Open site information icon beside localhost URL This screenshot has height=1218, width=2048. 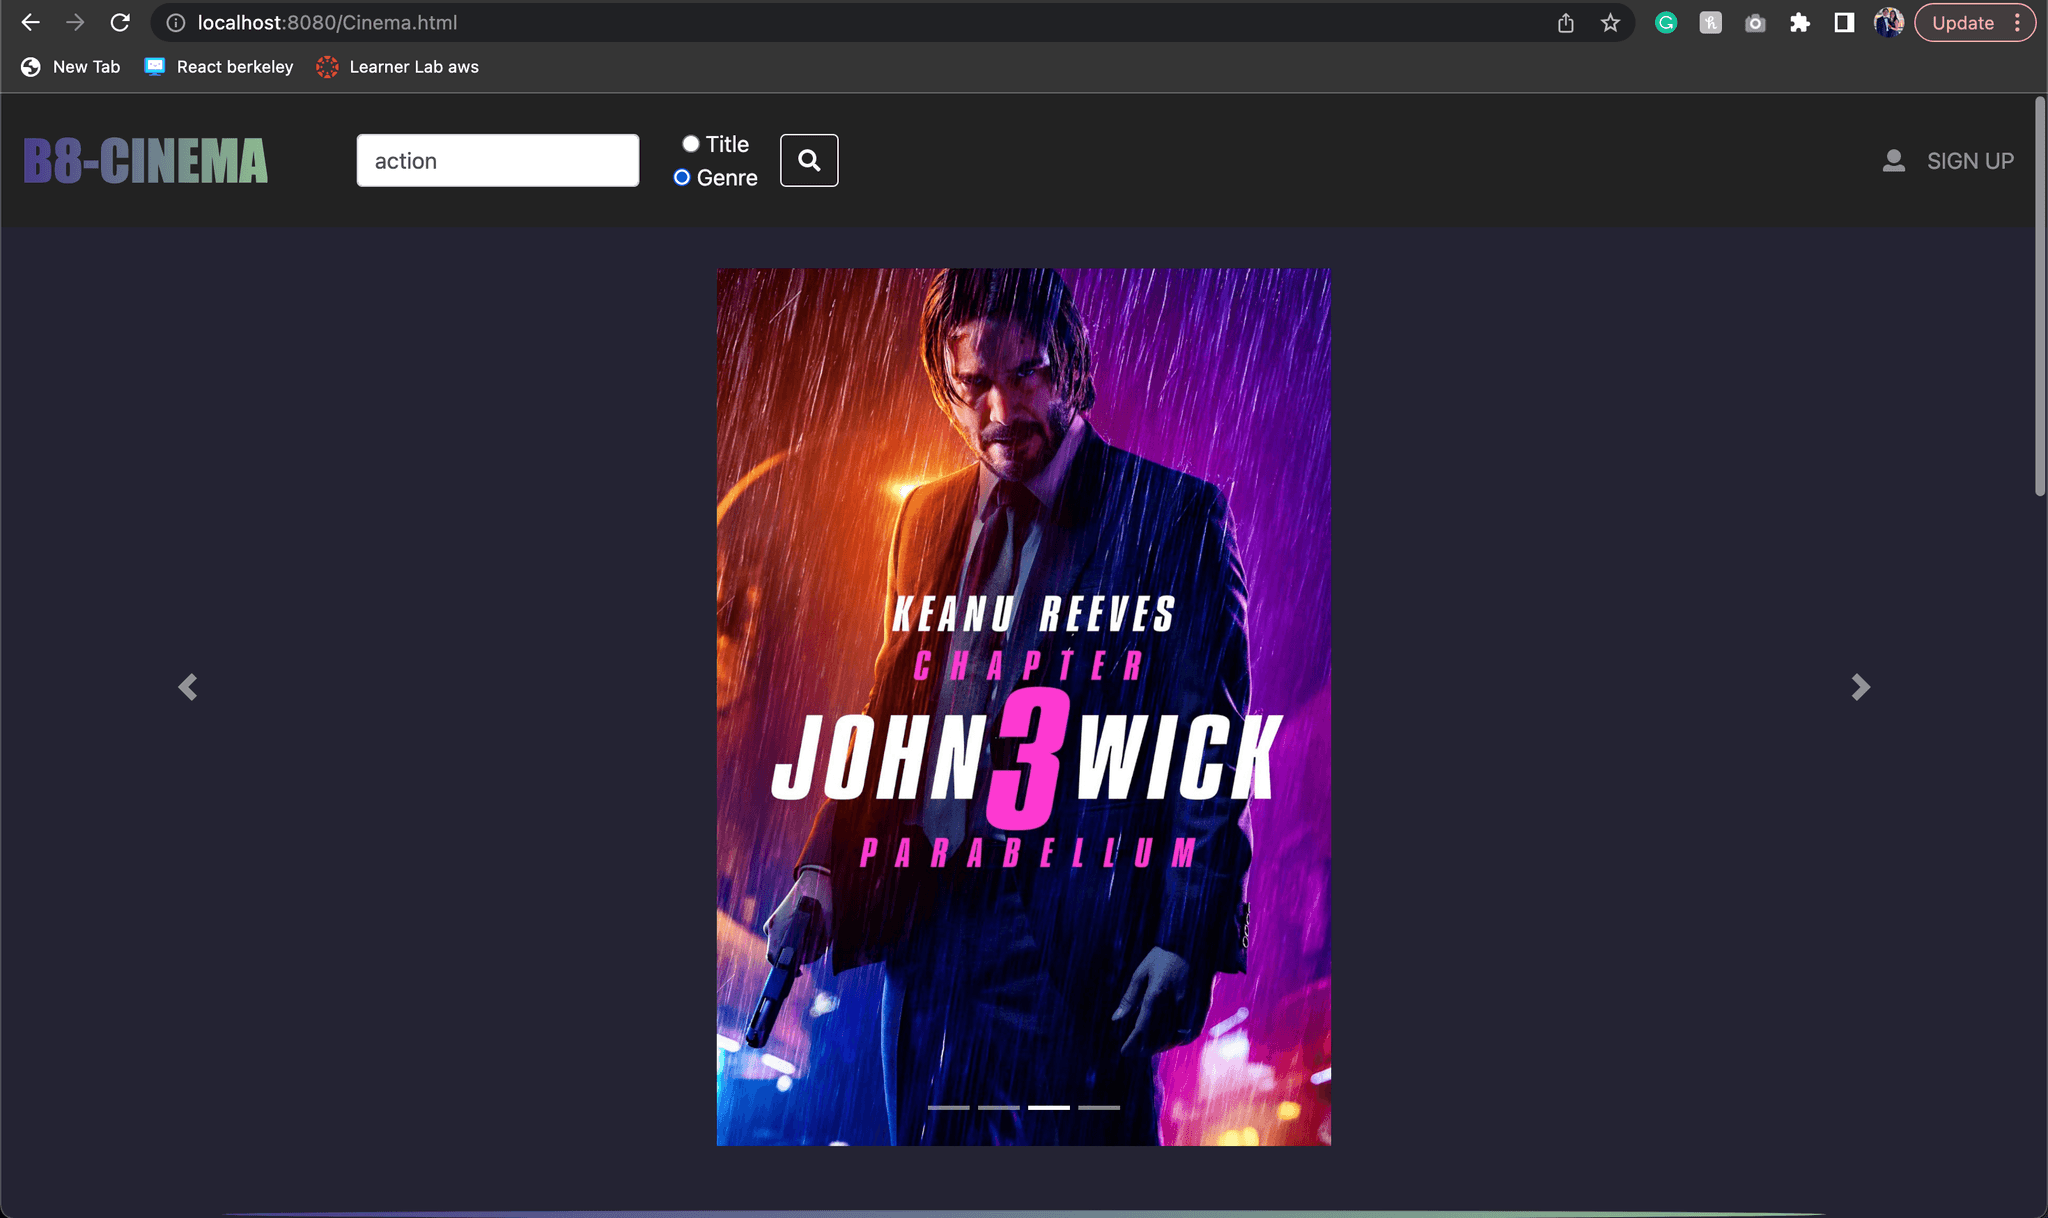click(x=176, y=22)
